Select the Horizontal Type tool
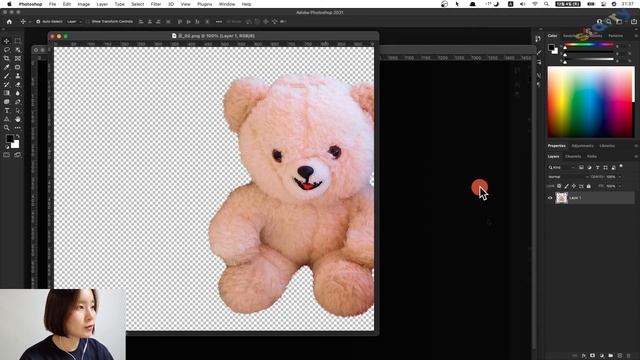Viewport: 640px width, 360px height. (7, 111)
